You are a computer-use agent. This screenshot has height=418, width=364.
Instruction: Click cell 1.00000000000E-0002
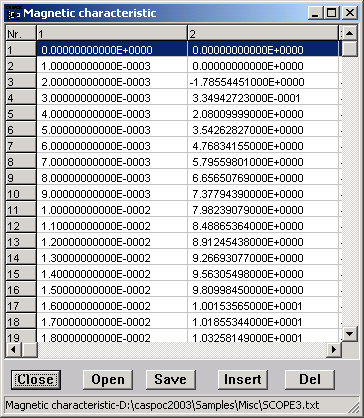tap(112, 209)
